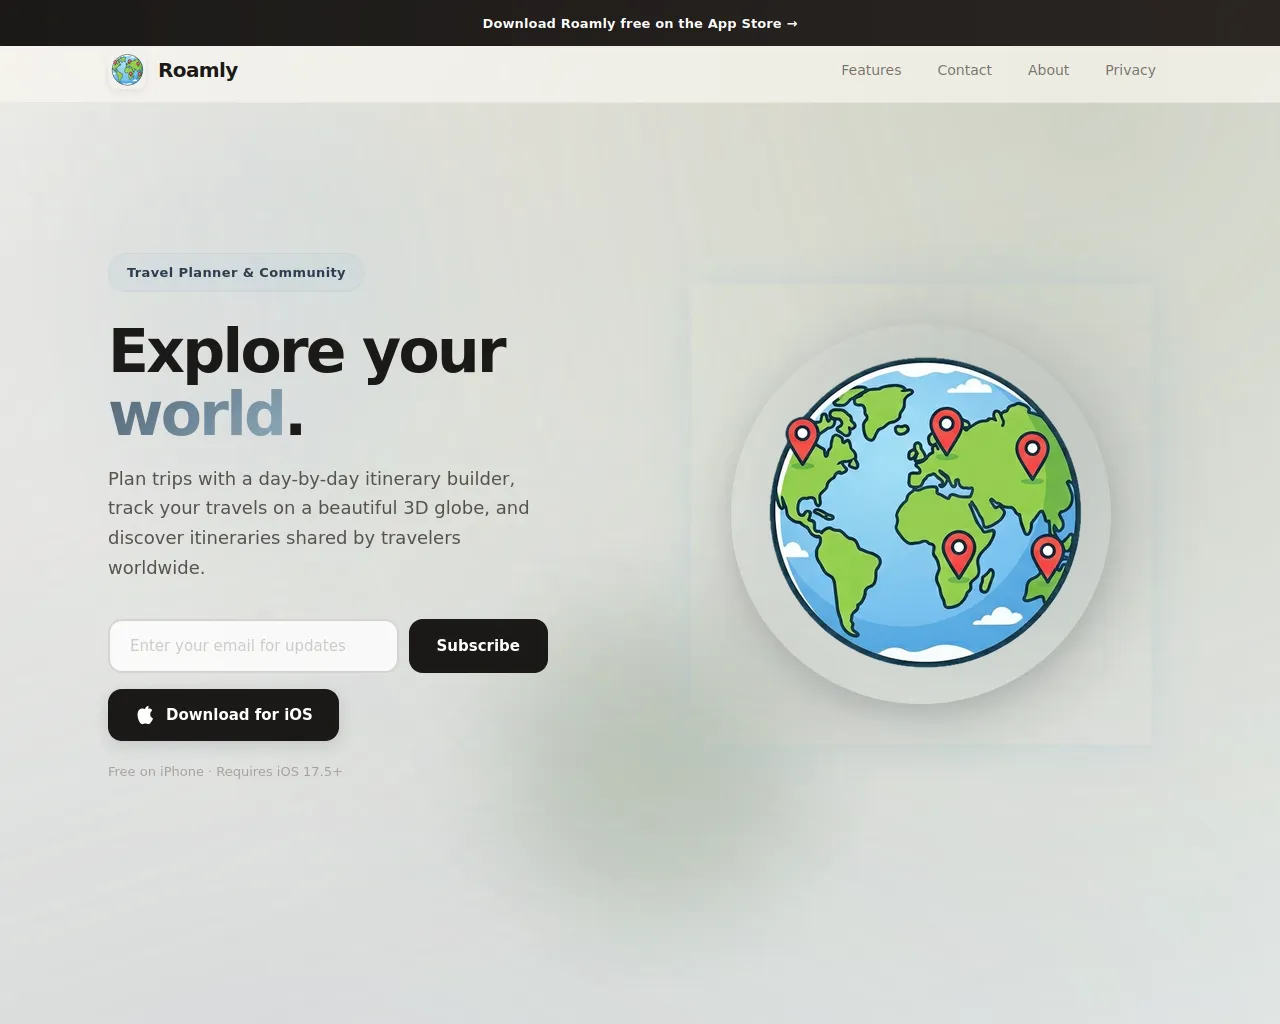This screenshot has width=1280, height=1024.
Task: Click the Roamly globe logo icon
Action: (x=127, y=70)
